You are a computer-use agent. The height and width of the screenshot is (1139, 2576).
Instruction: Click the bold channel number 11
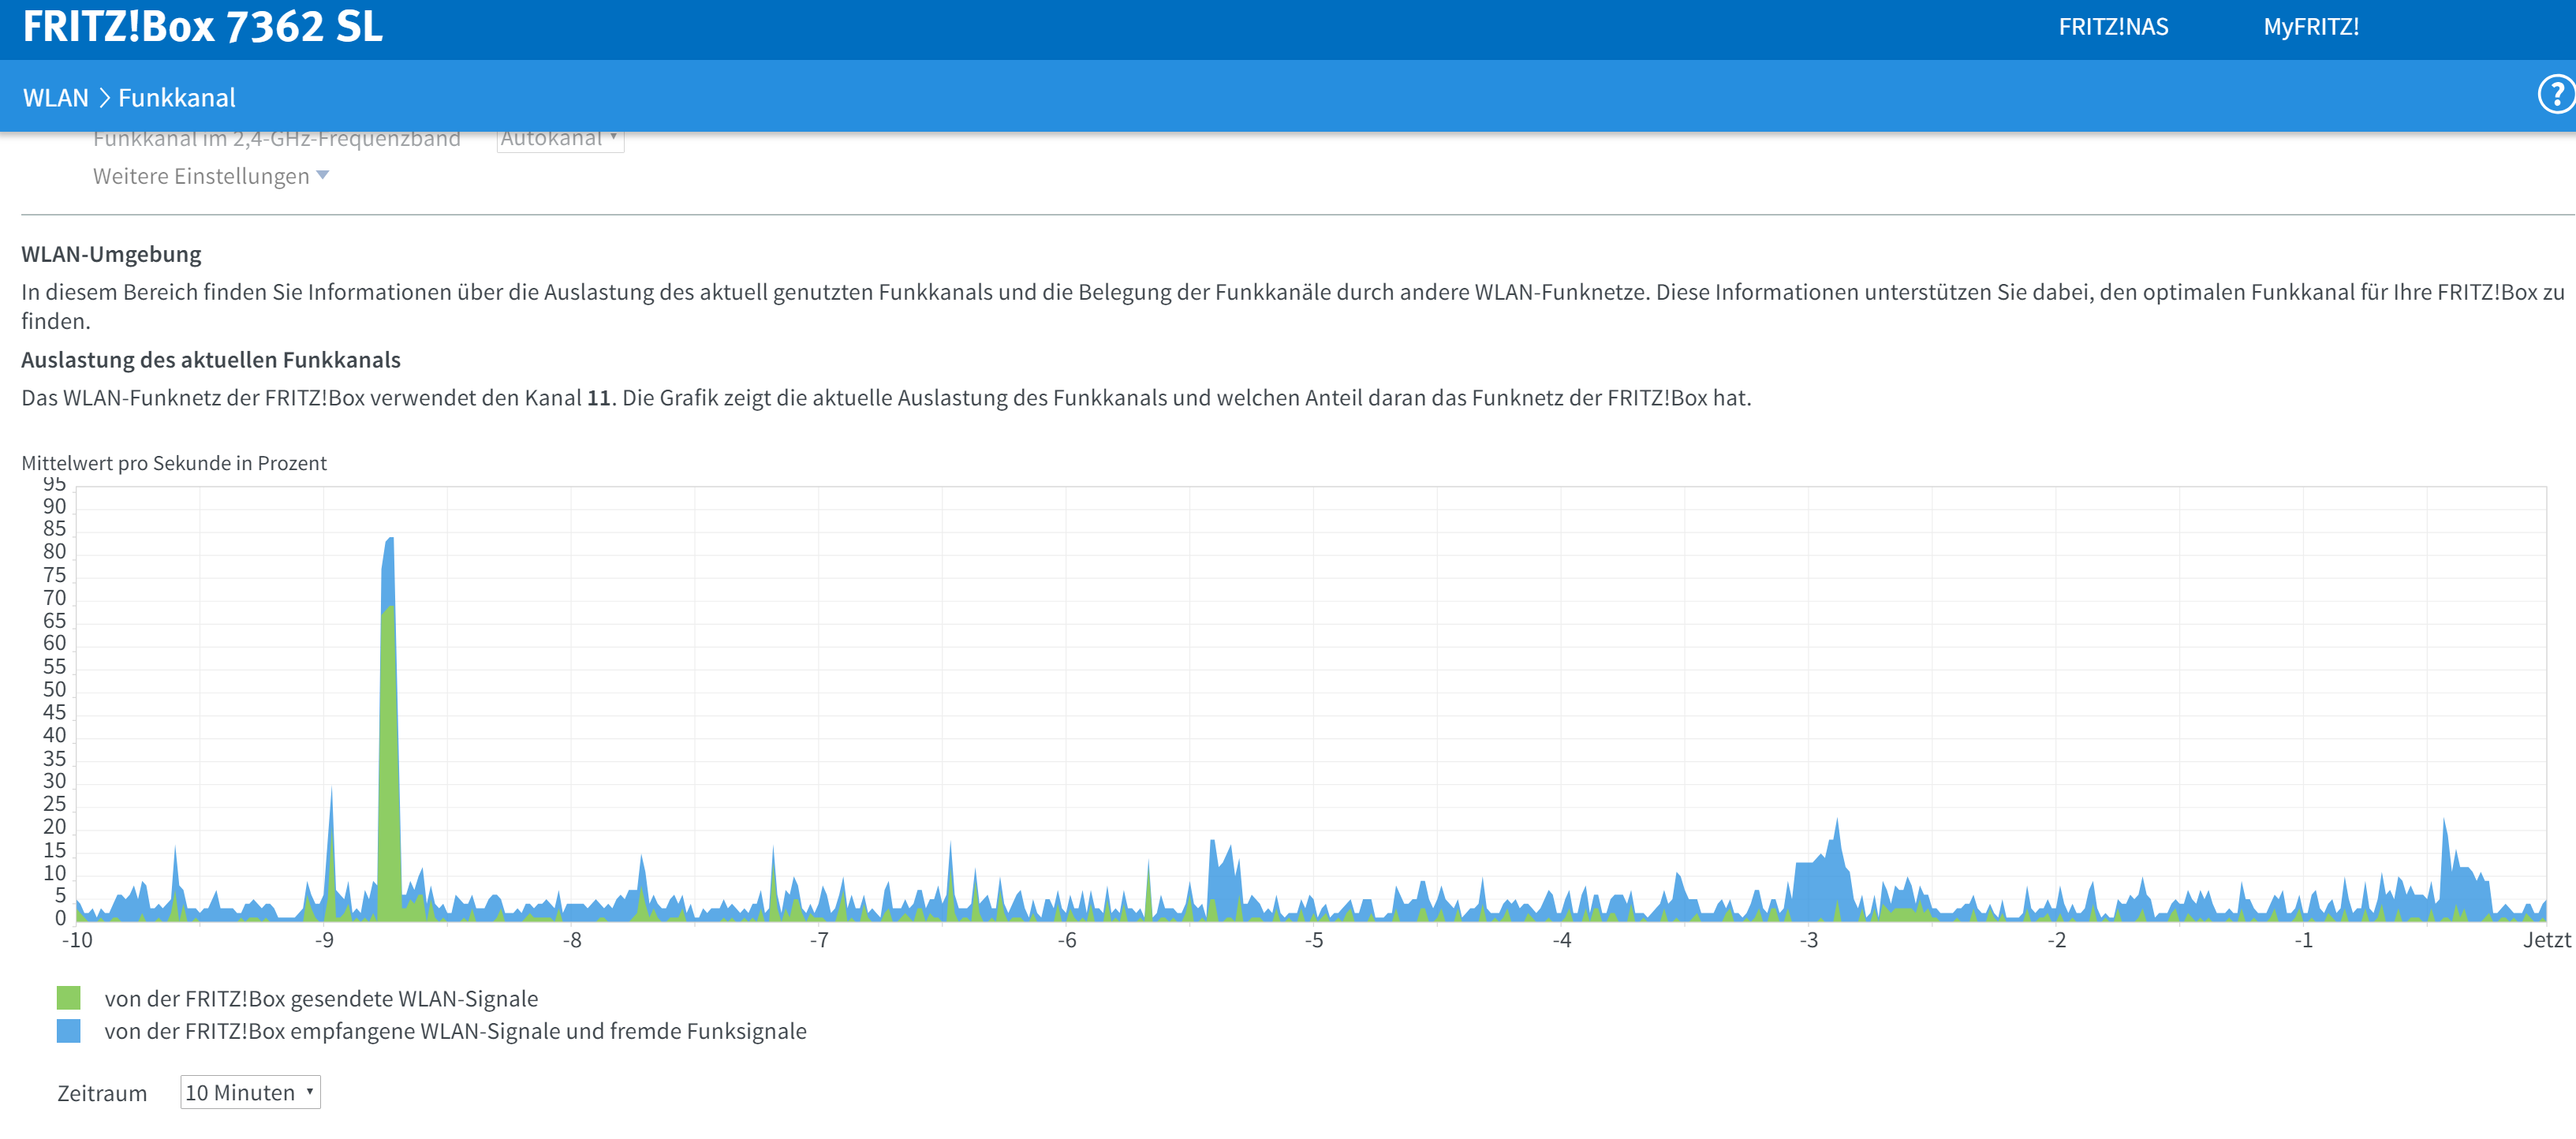click(598, 398)
